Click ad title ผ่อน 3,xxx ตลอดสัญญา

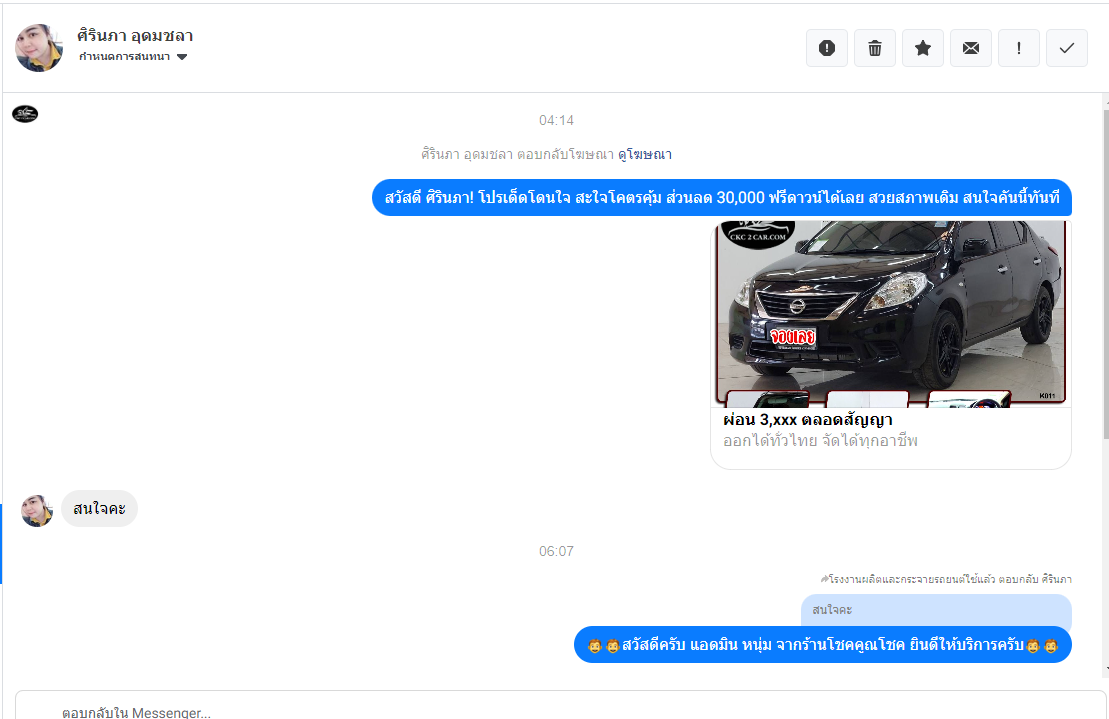[808, 420]
